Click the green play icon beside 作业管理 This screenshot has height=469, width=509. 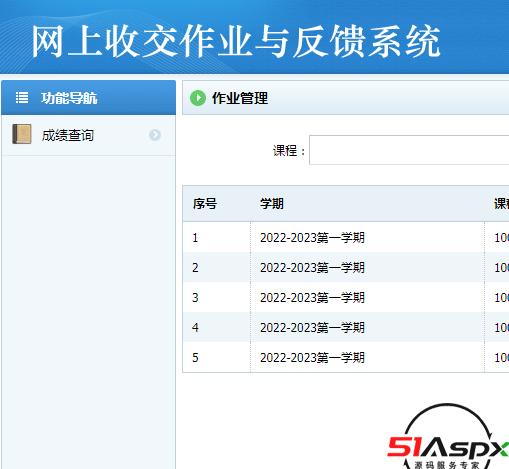pyautogui.click(x=198, y=98)
